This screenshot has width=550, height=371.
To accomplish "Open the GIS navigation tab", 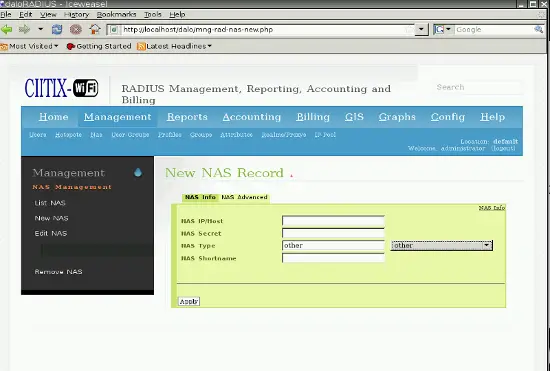I will [x=354, y=117].
